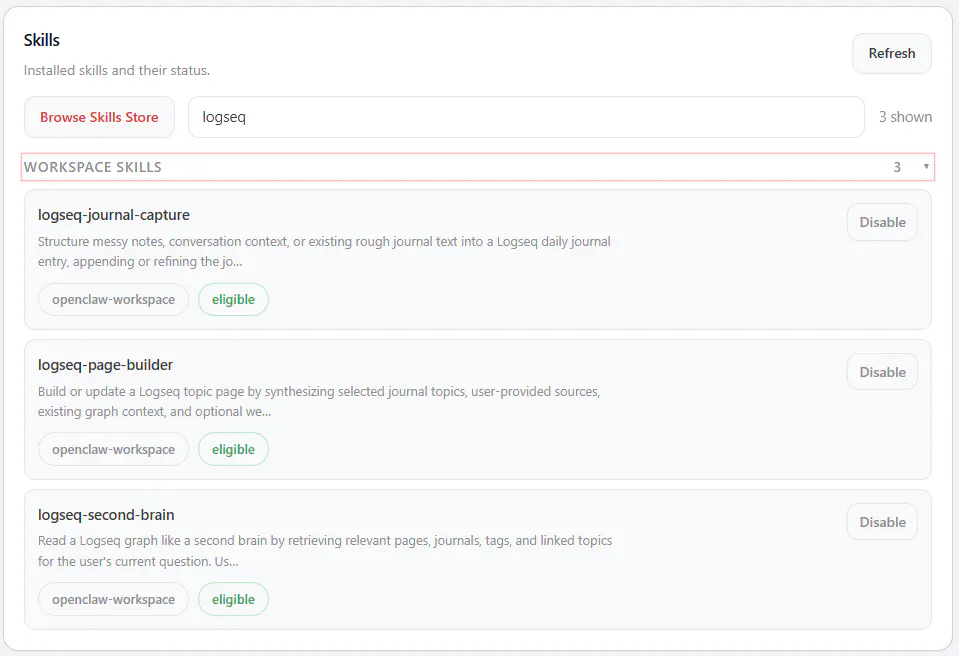Click eligible badge on logseq-second-brain
The image size is (959, 656).
click(x=233, y=599)
